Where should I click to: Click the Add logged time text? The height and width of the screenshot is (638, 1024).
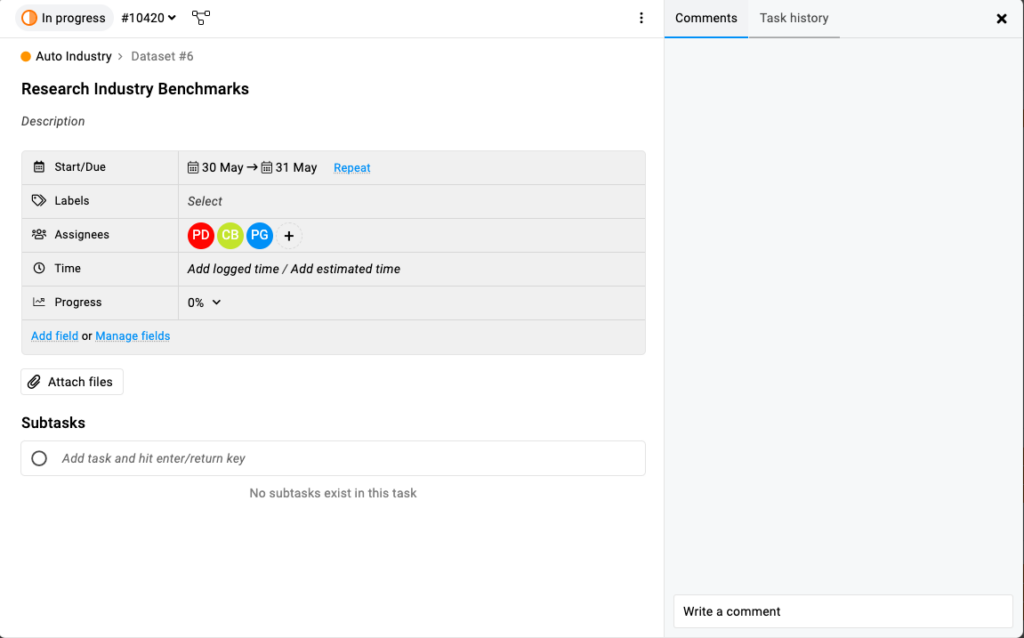[x=233, y=269]
